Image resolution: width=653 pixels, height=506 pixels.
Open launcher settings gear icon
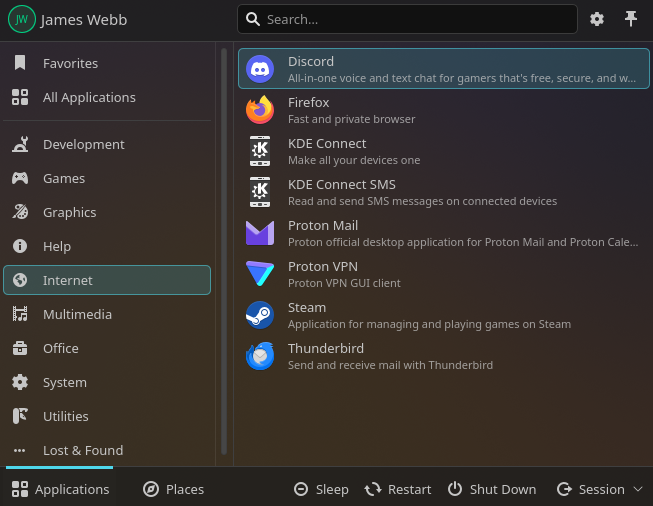click(597, 19)
